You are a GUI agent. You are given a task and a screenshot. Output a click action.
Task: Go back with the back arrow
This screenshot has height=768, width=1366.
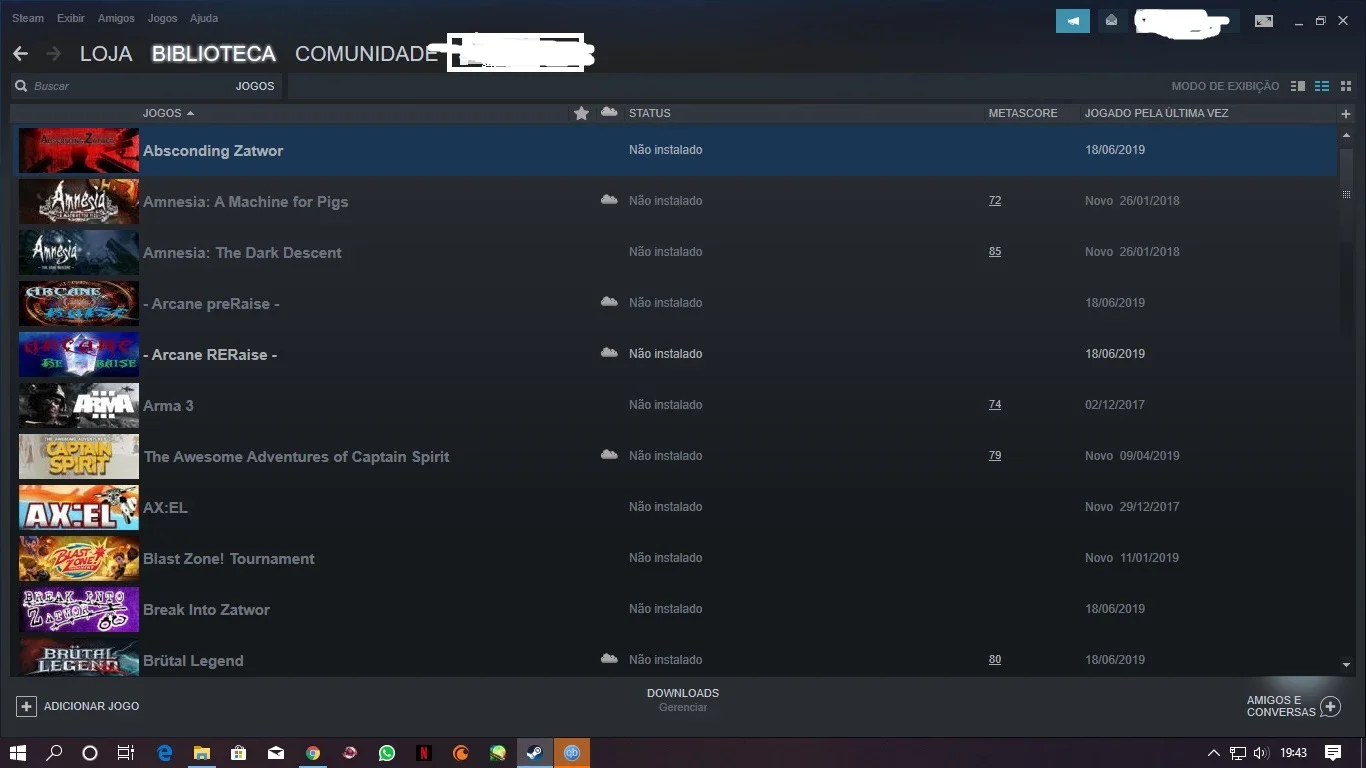20,54
